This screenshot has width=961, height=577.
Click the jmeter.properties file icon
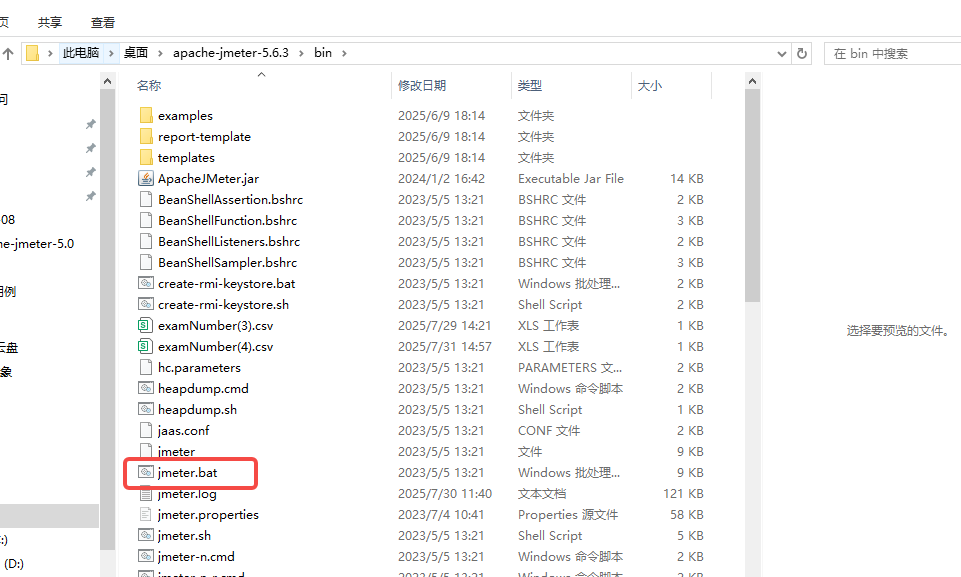click(146, 514)
